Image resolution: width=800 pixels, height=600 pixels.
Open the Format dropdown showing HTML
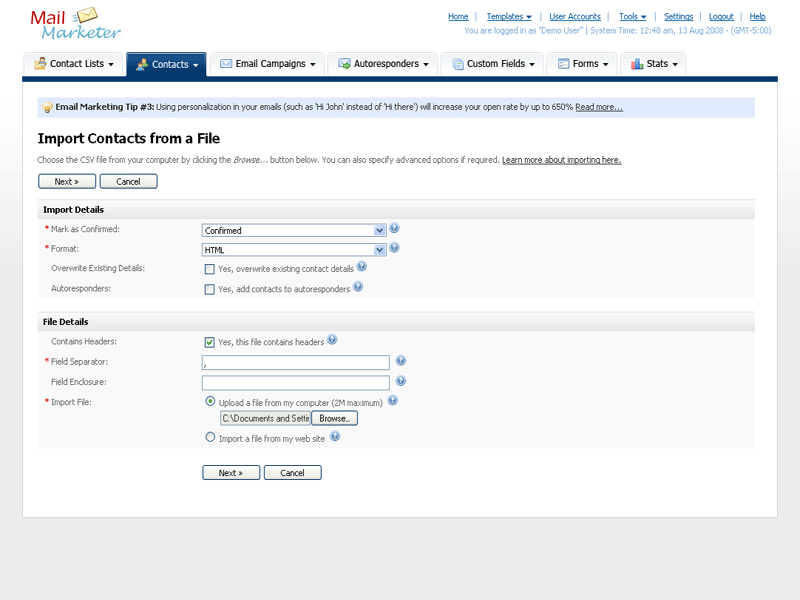[294, 250]
